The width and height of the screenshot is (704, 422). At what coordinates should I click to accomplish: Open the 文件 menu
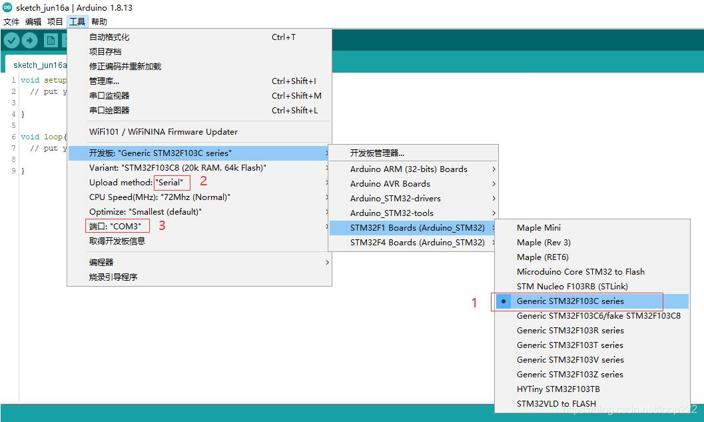11,22
